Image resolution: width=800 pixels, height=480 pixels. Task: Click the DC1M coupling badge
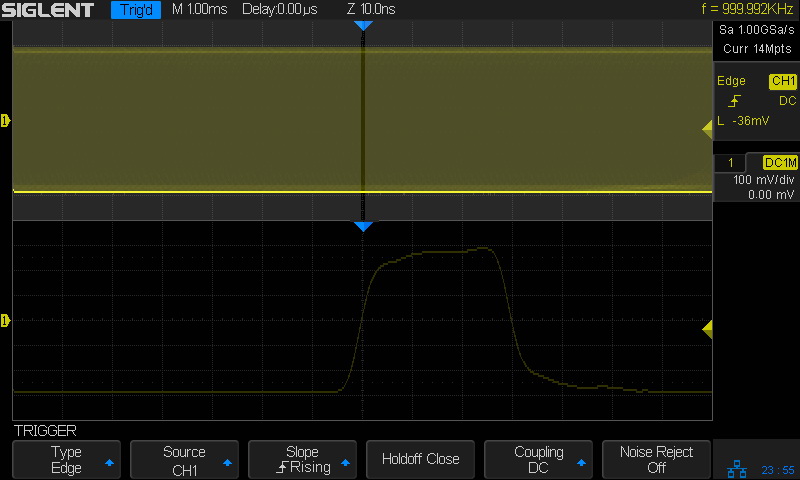pos(780,162)
